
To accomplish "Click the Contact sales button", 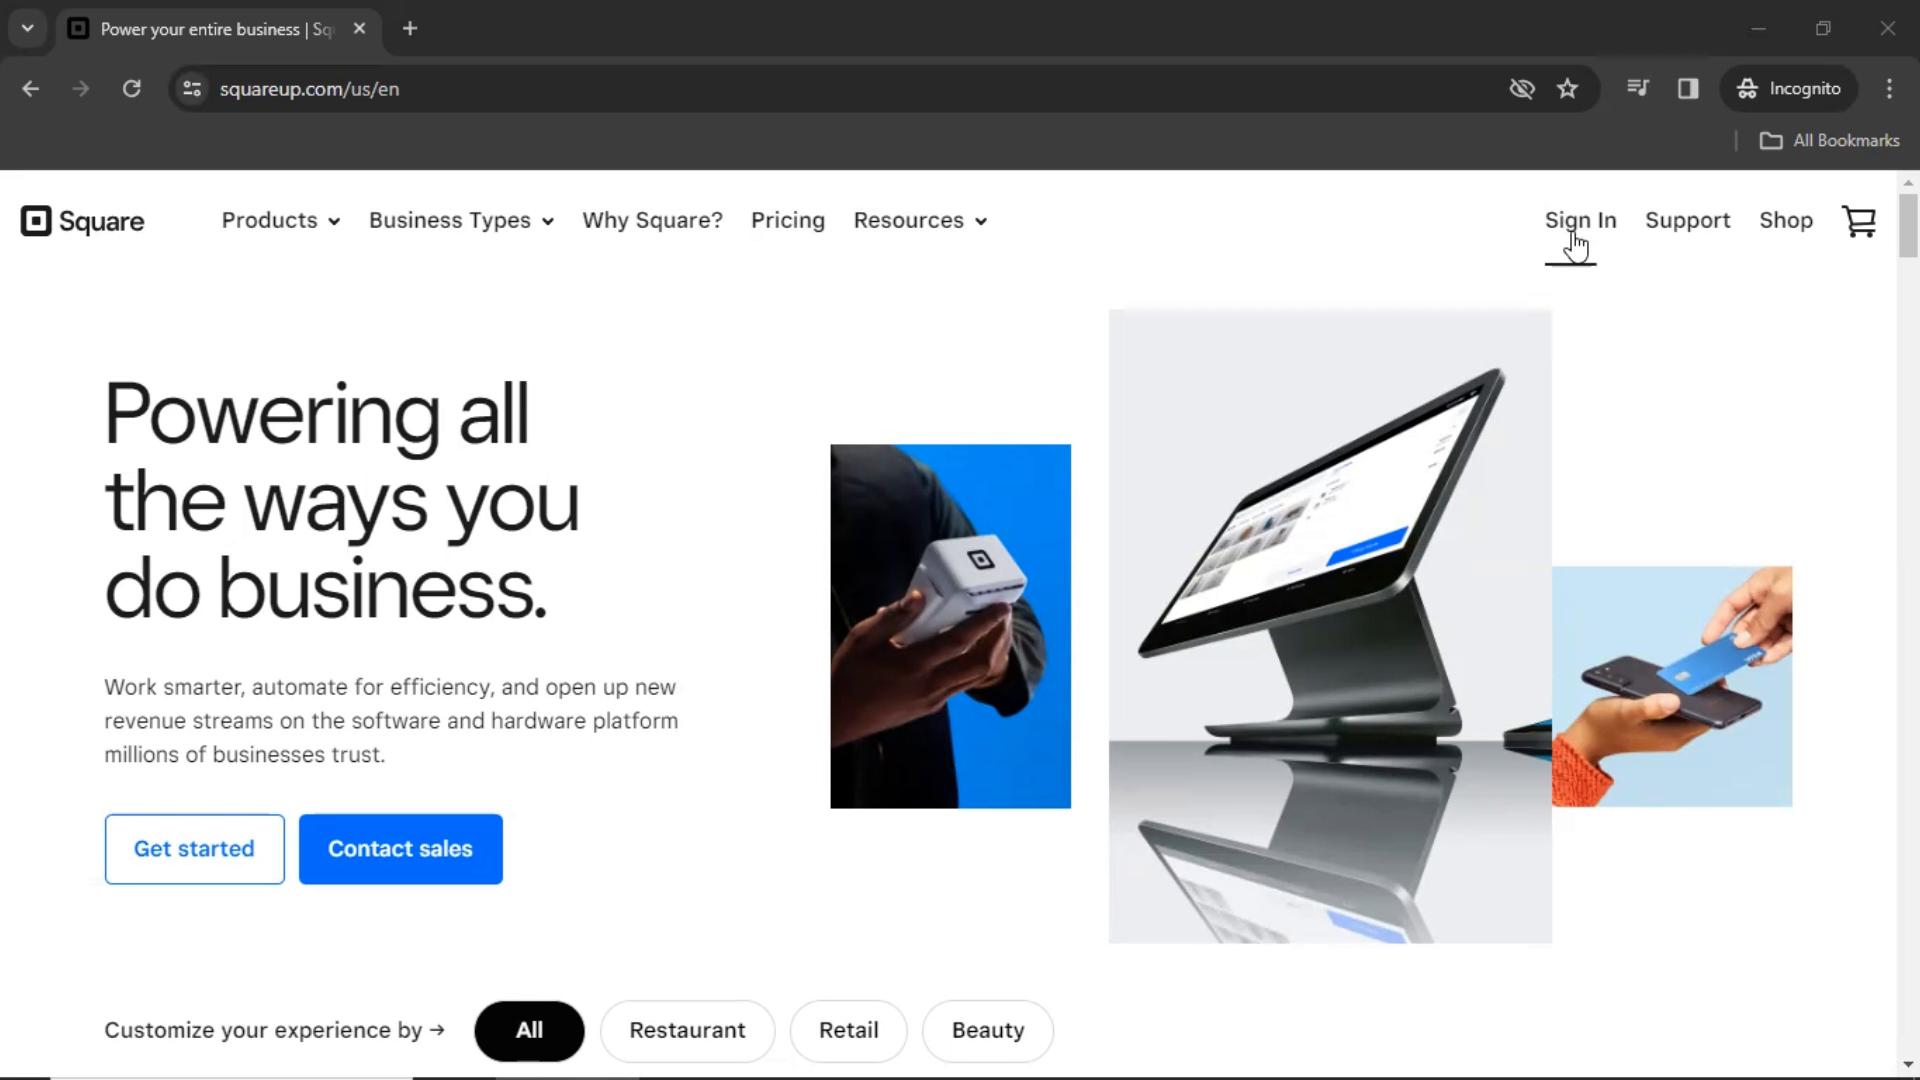I will pos(401,848).
